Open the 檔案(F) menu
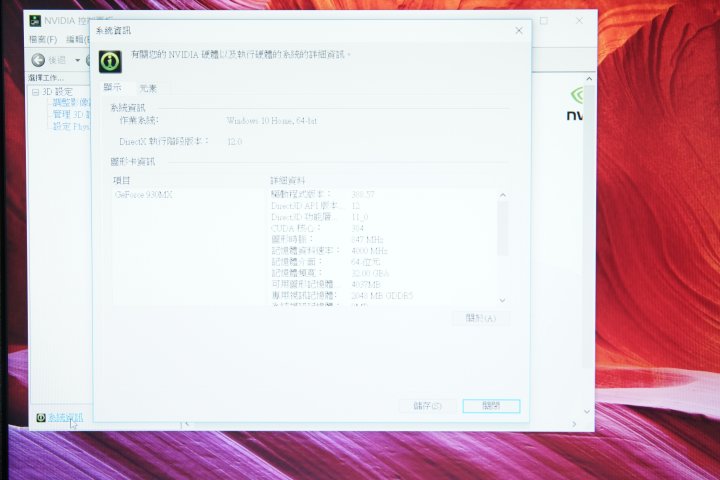 [43, 40]
